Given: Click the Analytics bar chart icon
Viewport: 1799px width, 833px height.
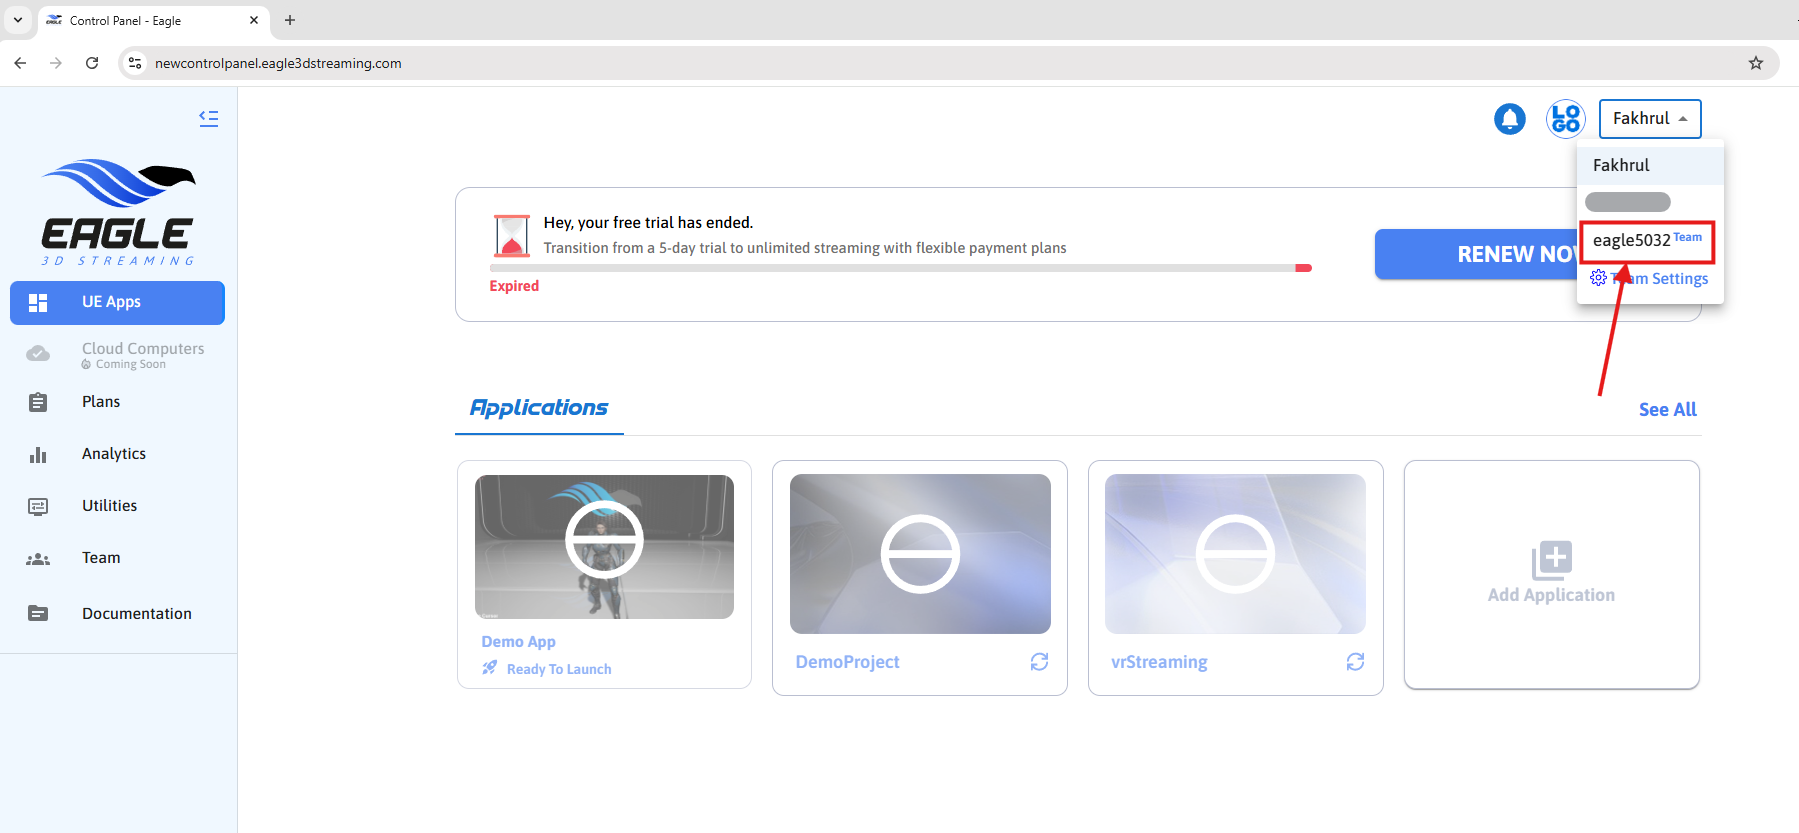Looking at the screenshot, I should (38, 455).
